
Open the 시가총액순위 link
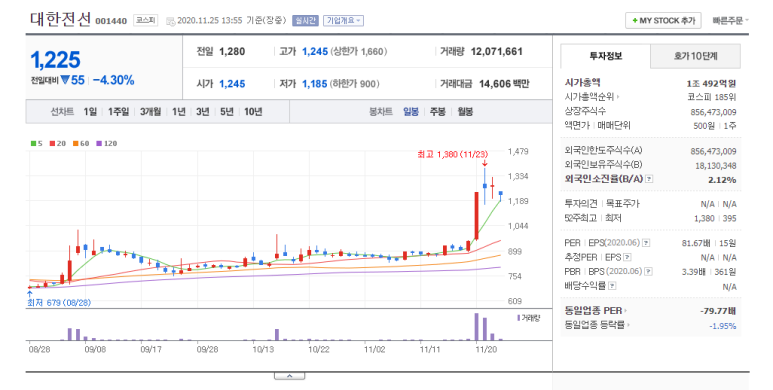(x=592, y=97)
